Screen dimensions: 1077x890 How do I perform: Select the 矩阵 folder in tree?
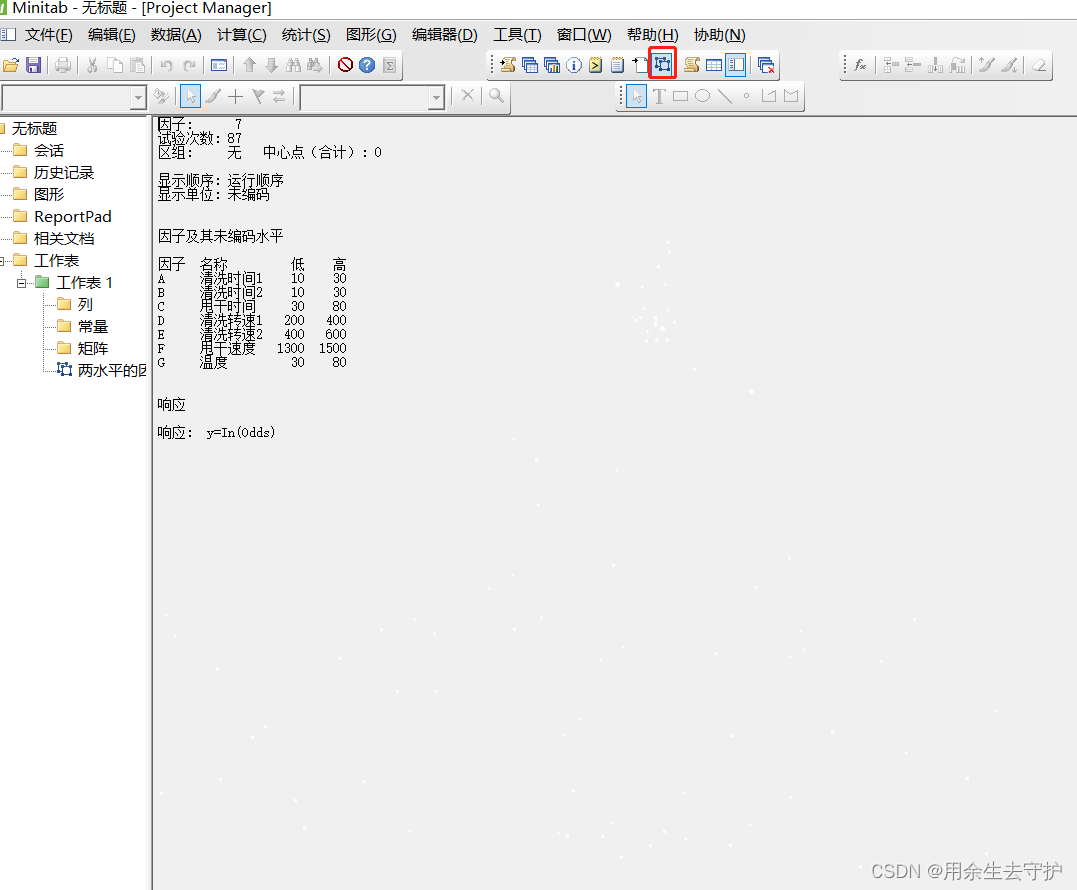pyautogui.click(x=93, y=348)
